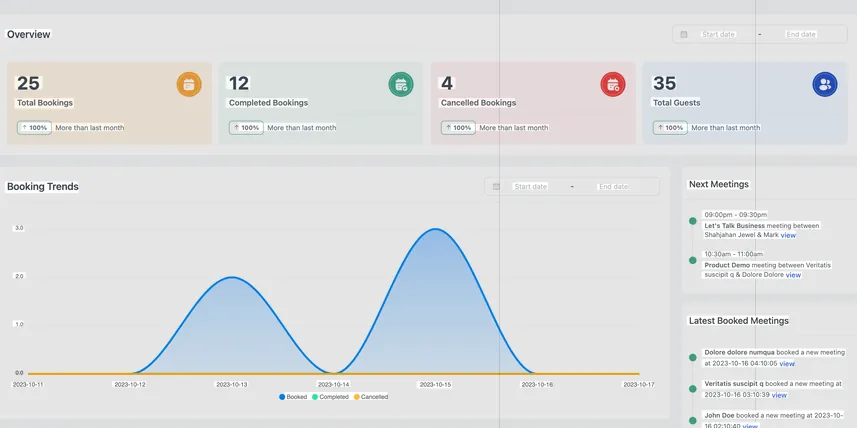This screenshot has height=428, width=857.
Task: Open view link for Product Demo meeting
Action: click(x=793, y=275)
